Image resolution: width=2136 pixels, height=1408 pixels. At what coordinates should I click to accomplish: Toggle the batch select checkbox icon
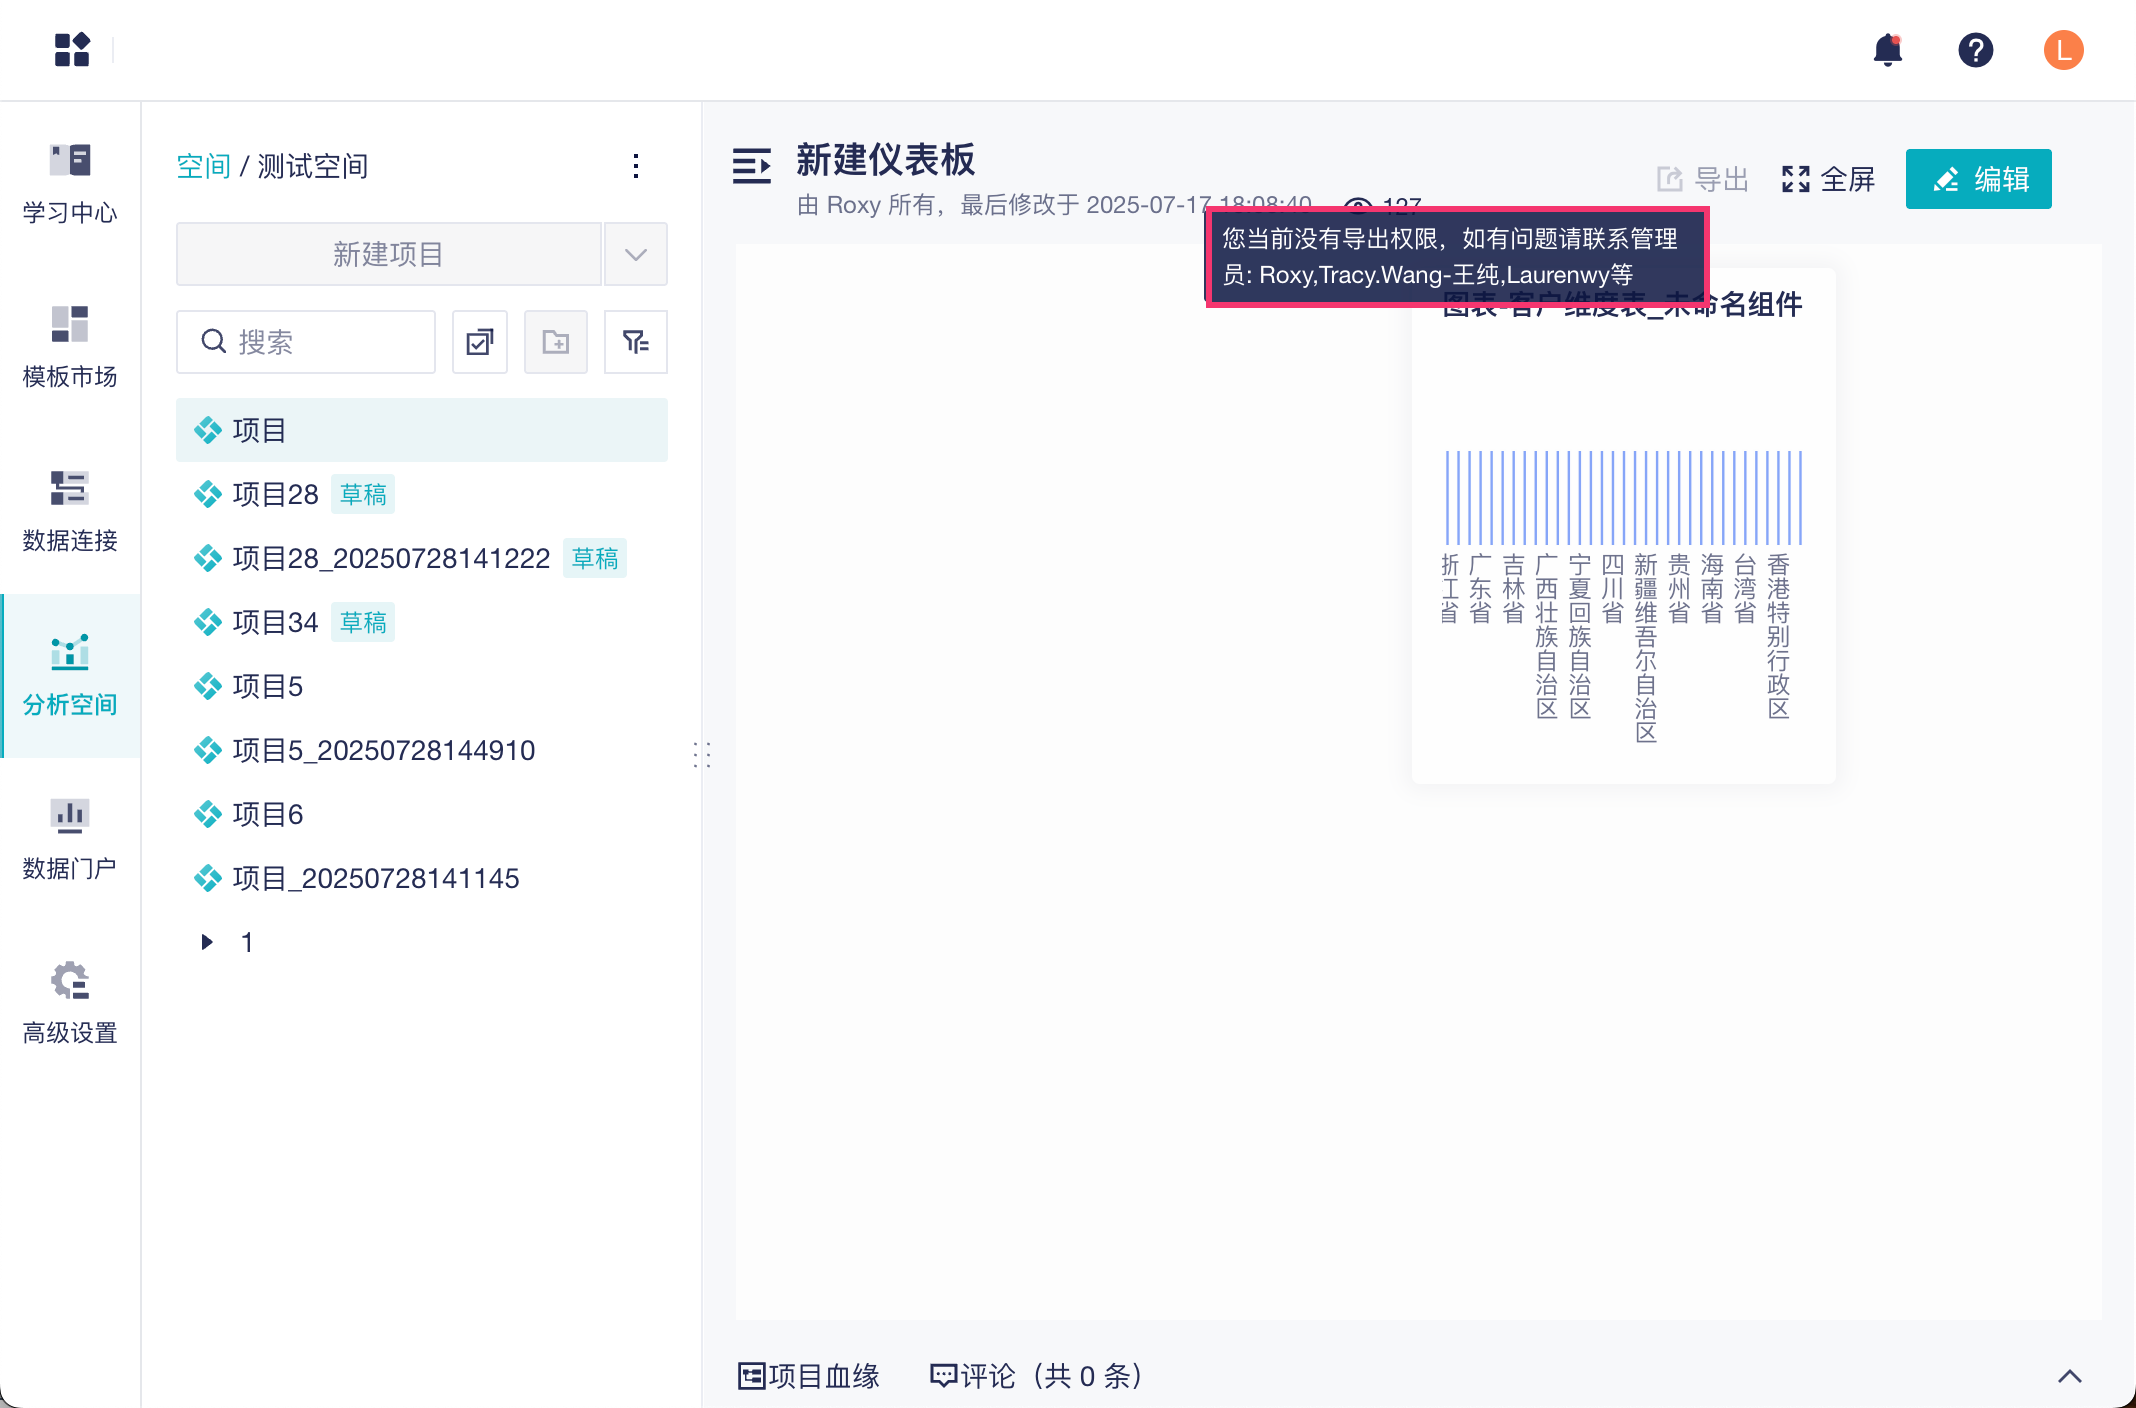tap(480, 342)
